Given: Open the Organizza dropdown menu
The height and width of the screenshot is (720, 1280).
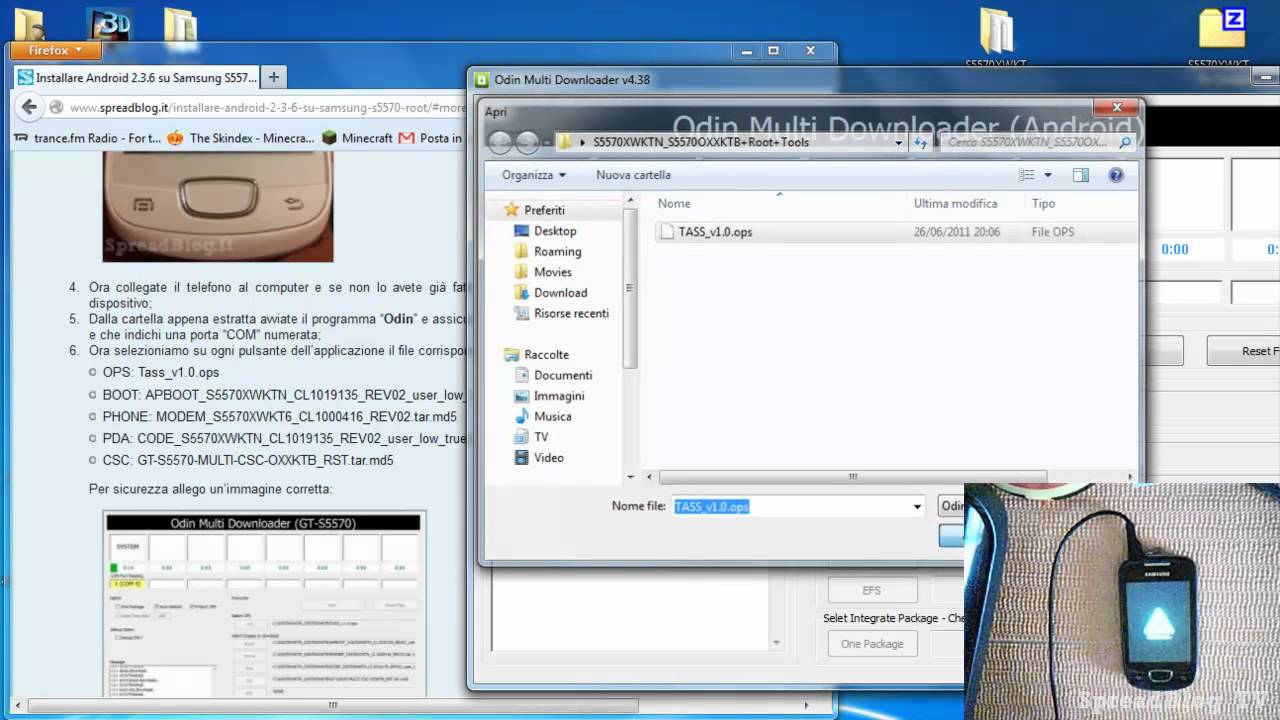Looking at the screenshot, I should click(x=534, y=175).
